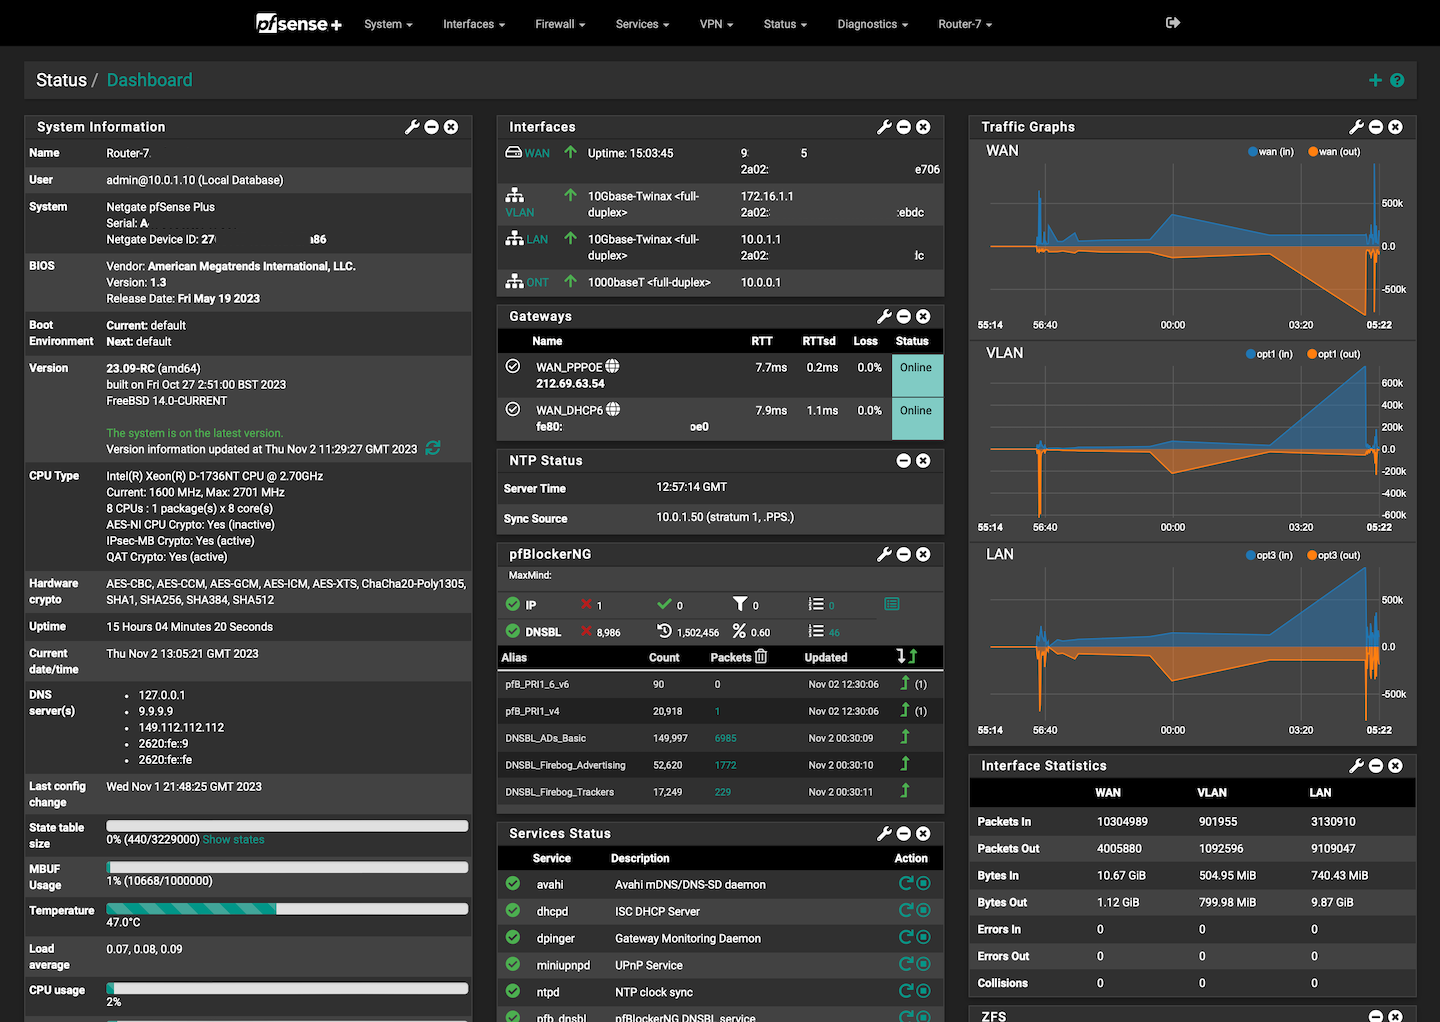Click the State table size progress bar

pyautogui.click(x=288, y=826)
